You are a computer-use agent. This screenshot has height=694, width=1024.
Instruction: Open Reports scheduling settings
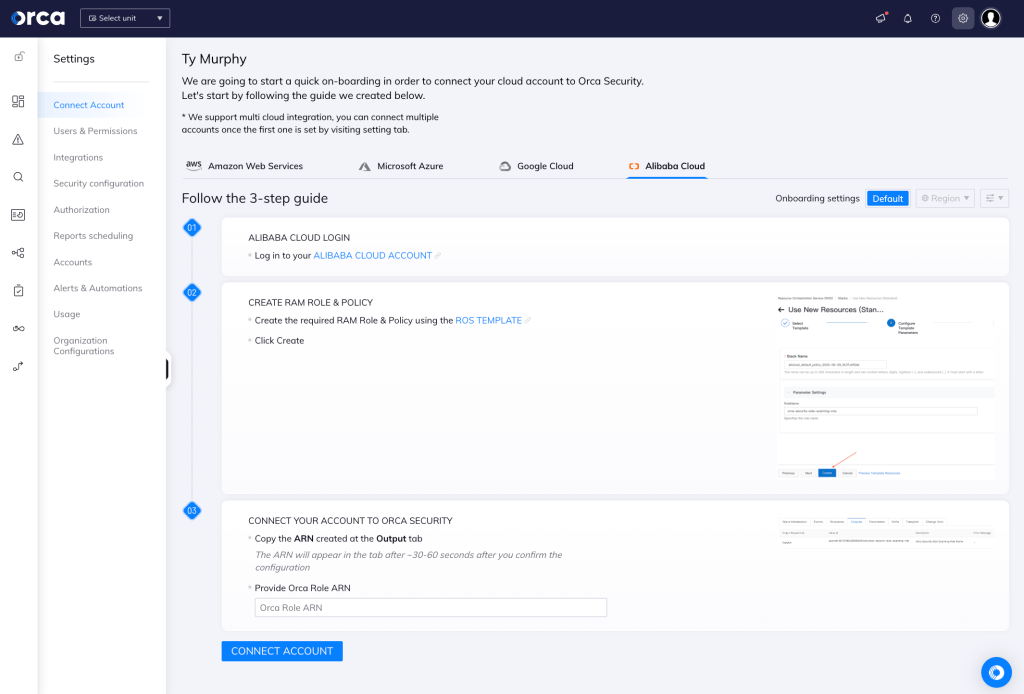[x=93, y=236]
